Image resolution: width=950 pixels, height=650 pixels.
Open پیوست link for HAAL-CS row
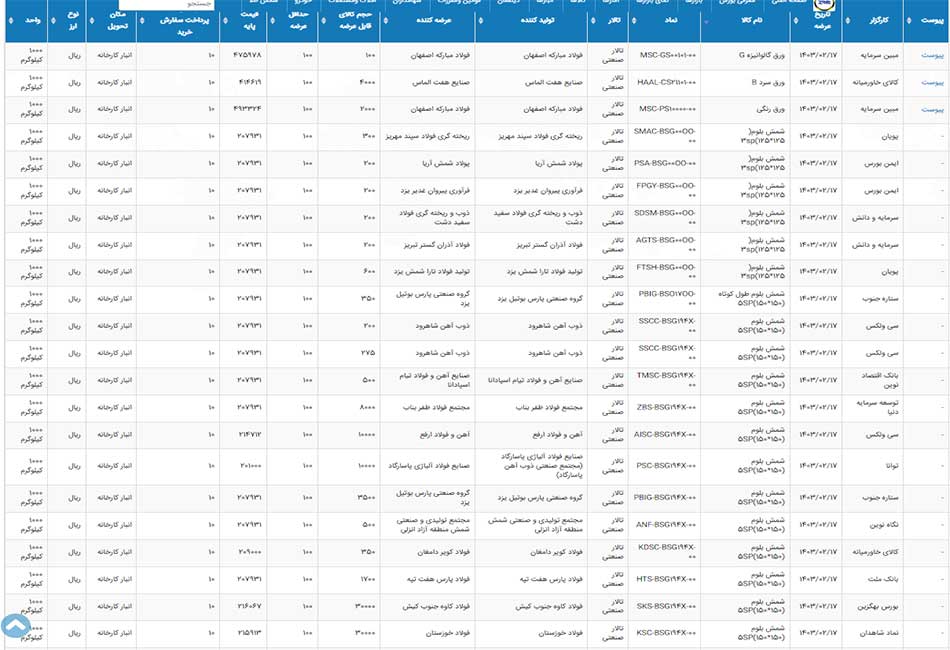[x=932, y=82]
